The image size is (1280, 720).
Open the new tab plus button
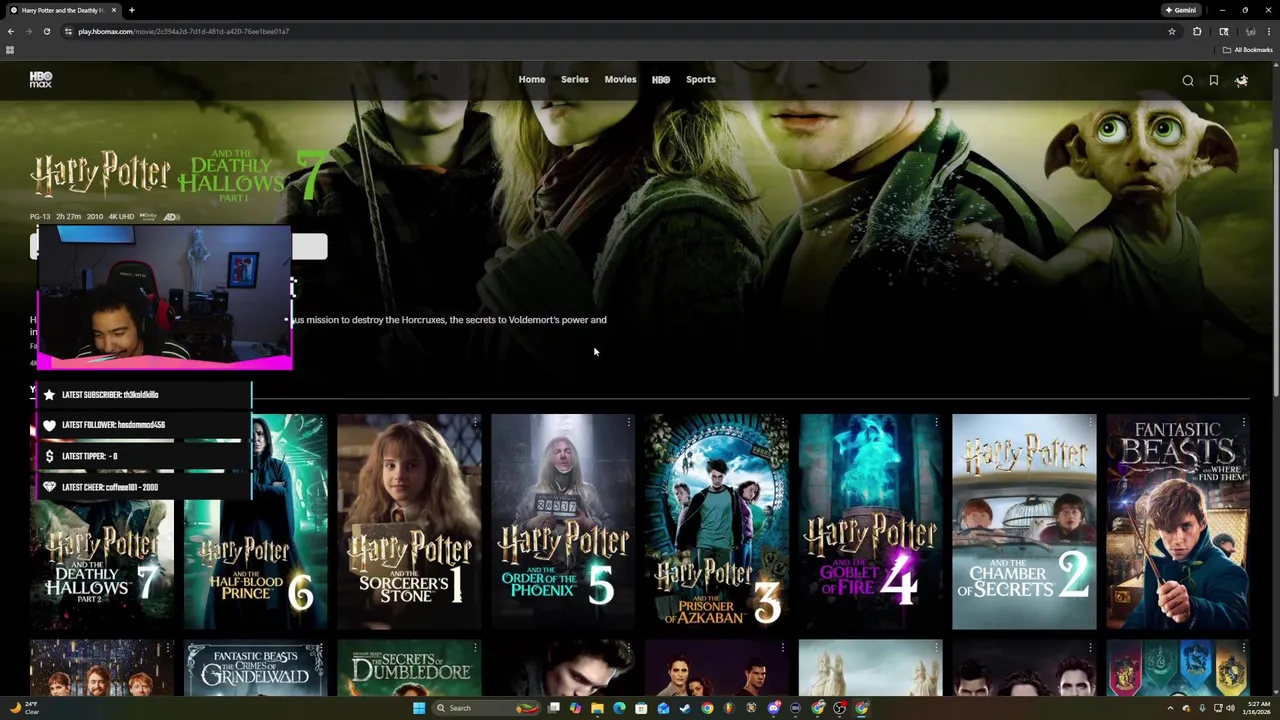pos(131,10)
